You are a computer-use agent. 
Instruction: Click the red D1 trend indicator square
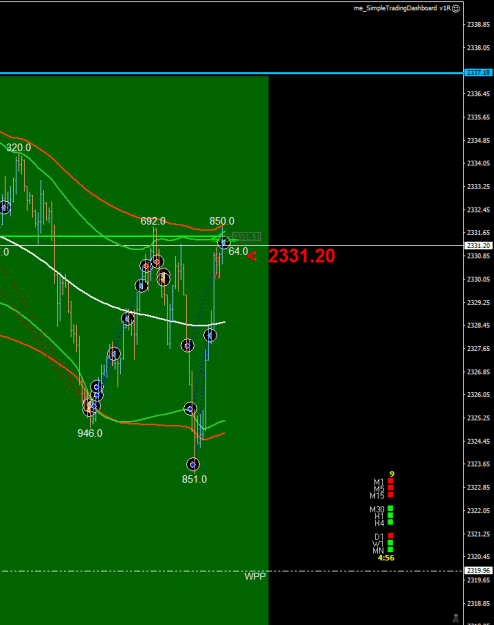(x=390, y=536)
